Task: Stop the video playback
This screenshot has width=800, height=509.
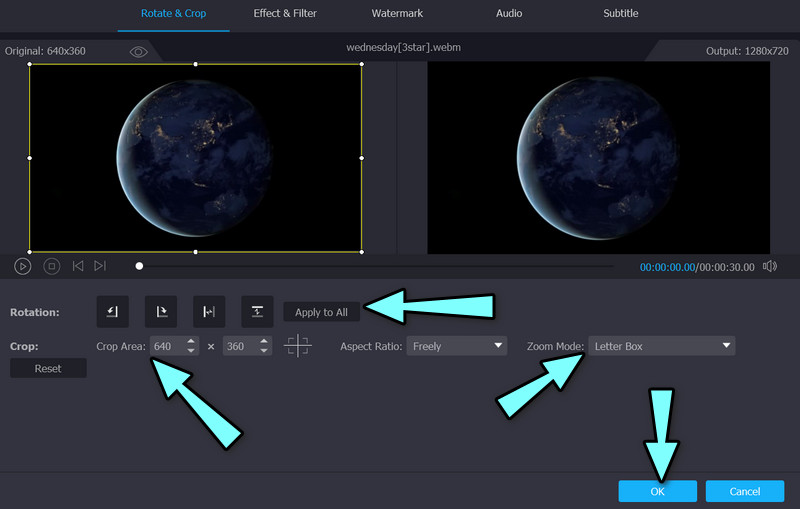Action: [52, 266]
